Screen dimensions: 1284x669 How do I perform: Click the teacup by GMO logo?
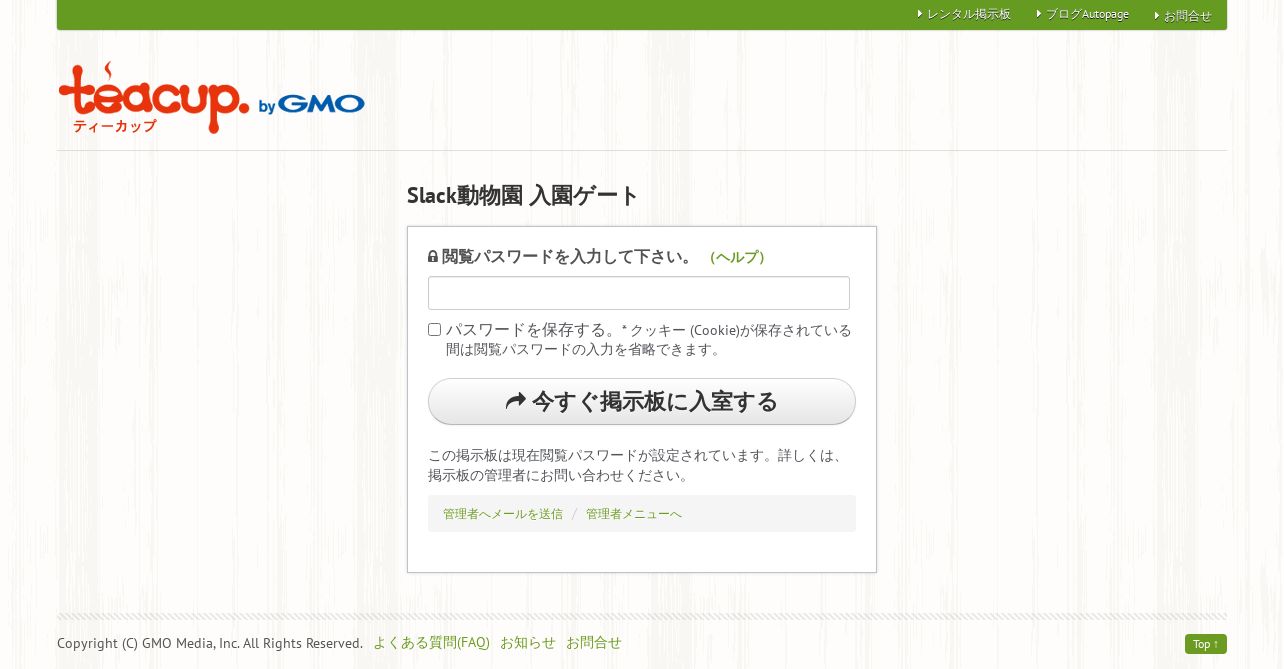[212, 98]
